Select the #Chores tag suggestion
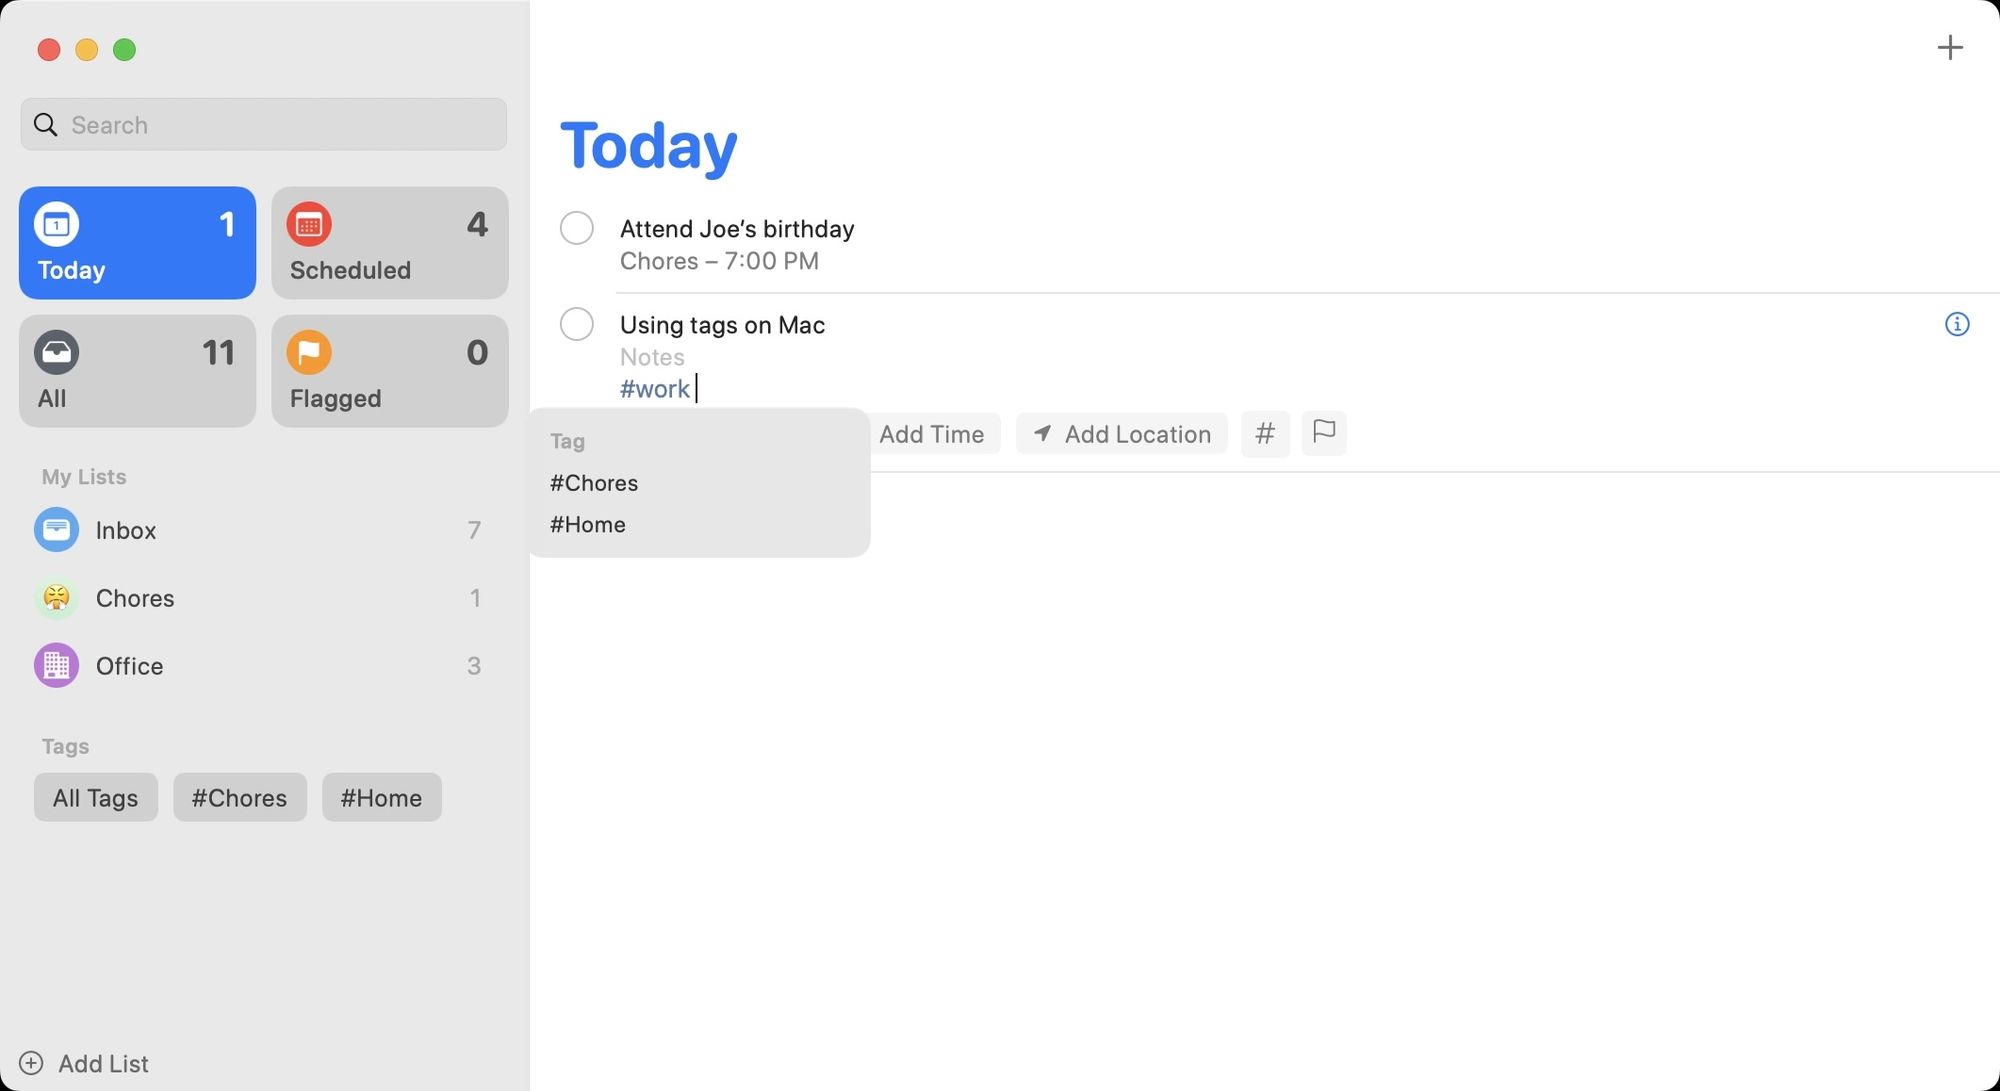This screenshot has height=1091, width=2000. point(594,481)
